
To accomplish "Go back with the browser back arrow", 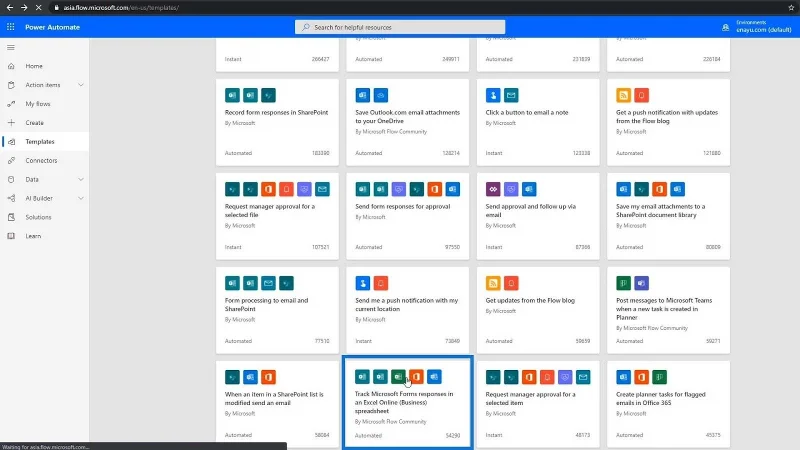I will tap(10, 8).
